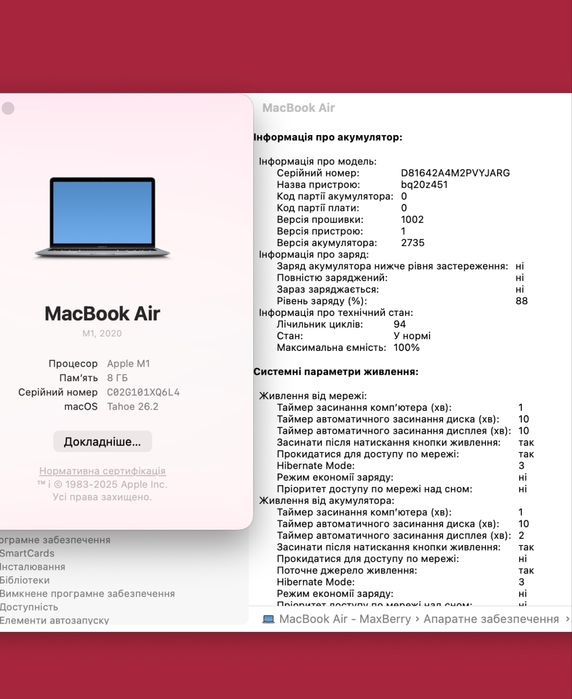Image resolution: width=572 pixels, height=699 pixels.
Task: Click the Системні параметри живлення heading
Action: tap(336, 372)
